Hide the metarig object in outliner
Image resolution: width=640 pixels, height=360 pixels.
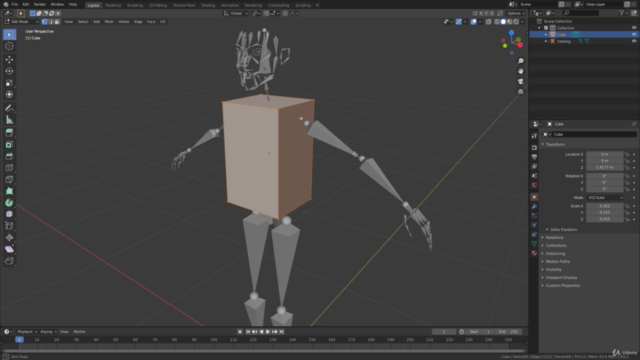point(634,41)
